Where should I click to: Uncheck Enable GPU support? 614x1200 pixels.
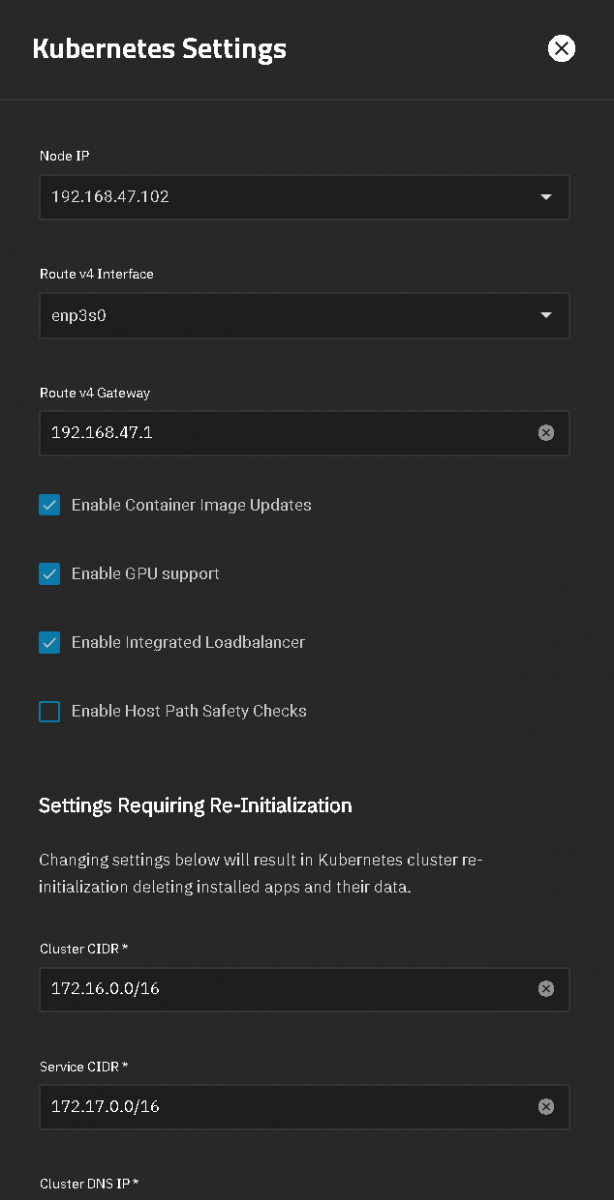click(x=49, y=574)
